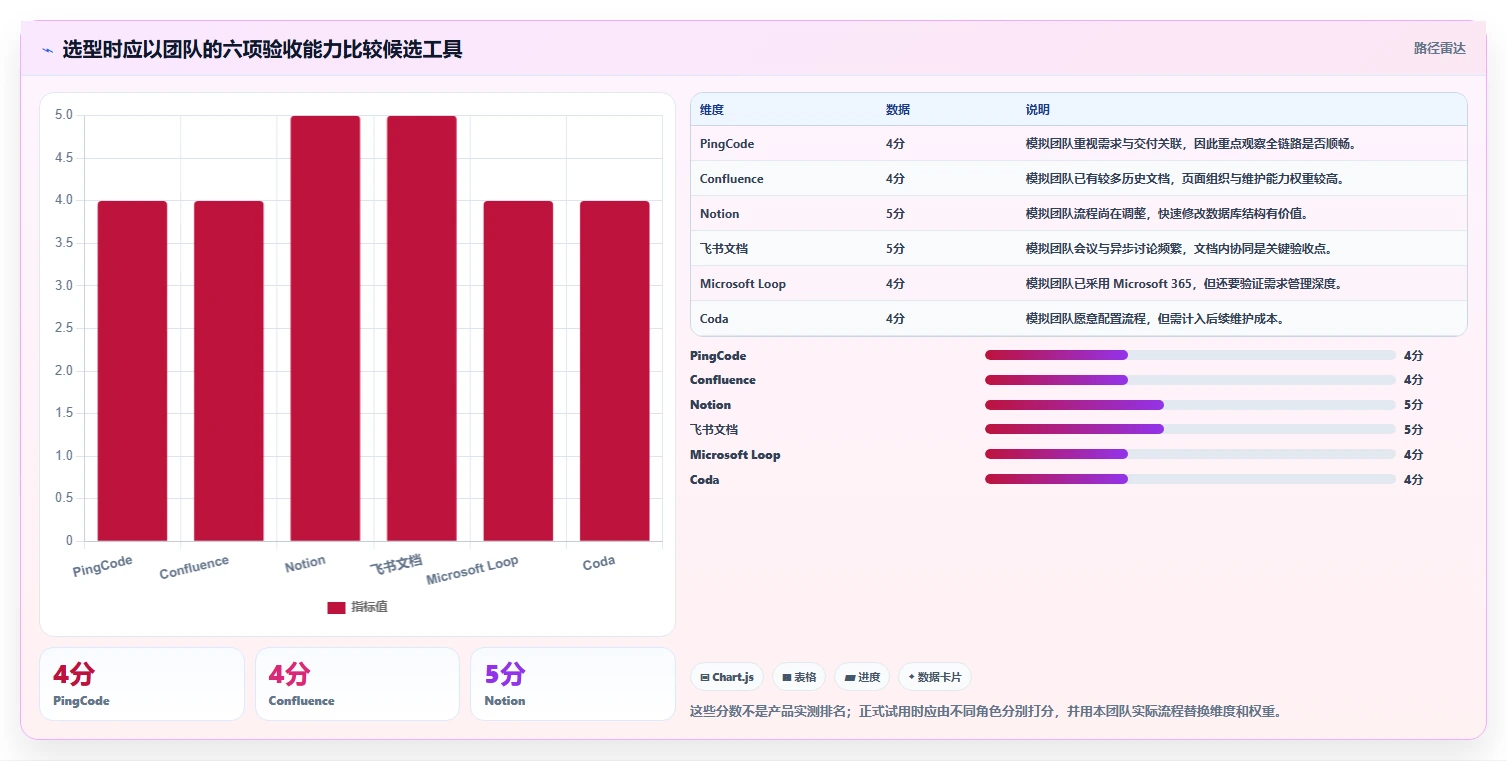Viewport: 1507px width, 761px height.
Task: Click the 飞书文档 bar in chart
Action: [x=422, y=328]
